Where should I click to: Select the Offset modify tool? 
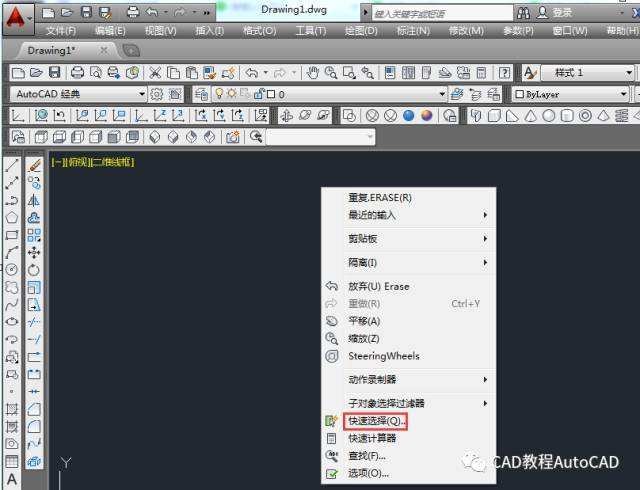pyautogui.click(x=34, y=217)
